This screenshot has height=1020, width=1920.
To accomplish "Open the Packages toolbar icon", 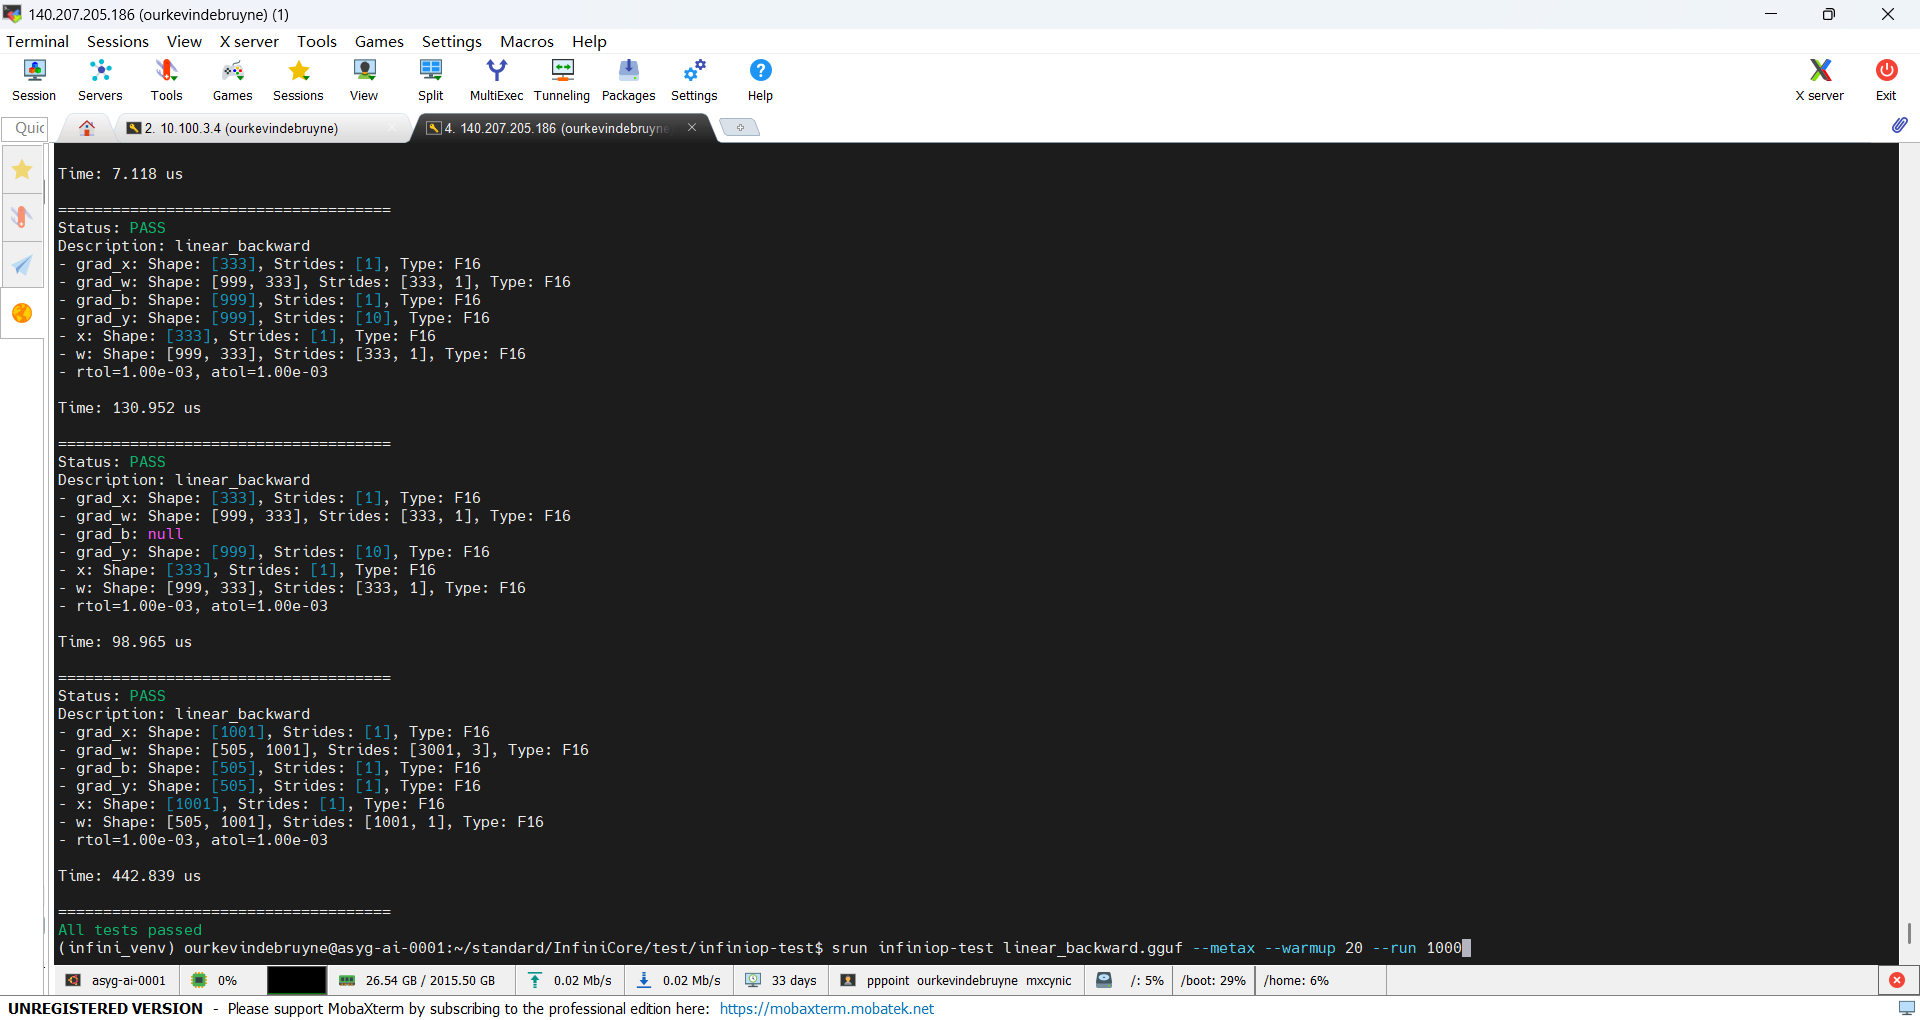I will 629,80.
